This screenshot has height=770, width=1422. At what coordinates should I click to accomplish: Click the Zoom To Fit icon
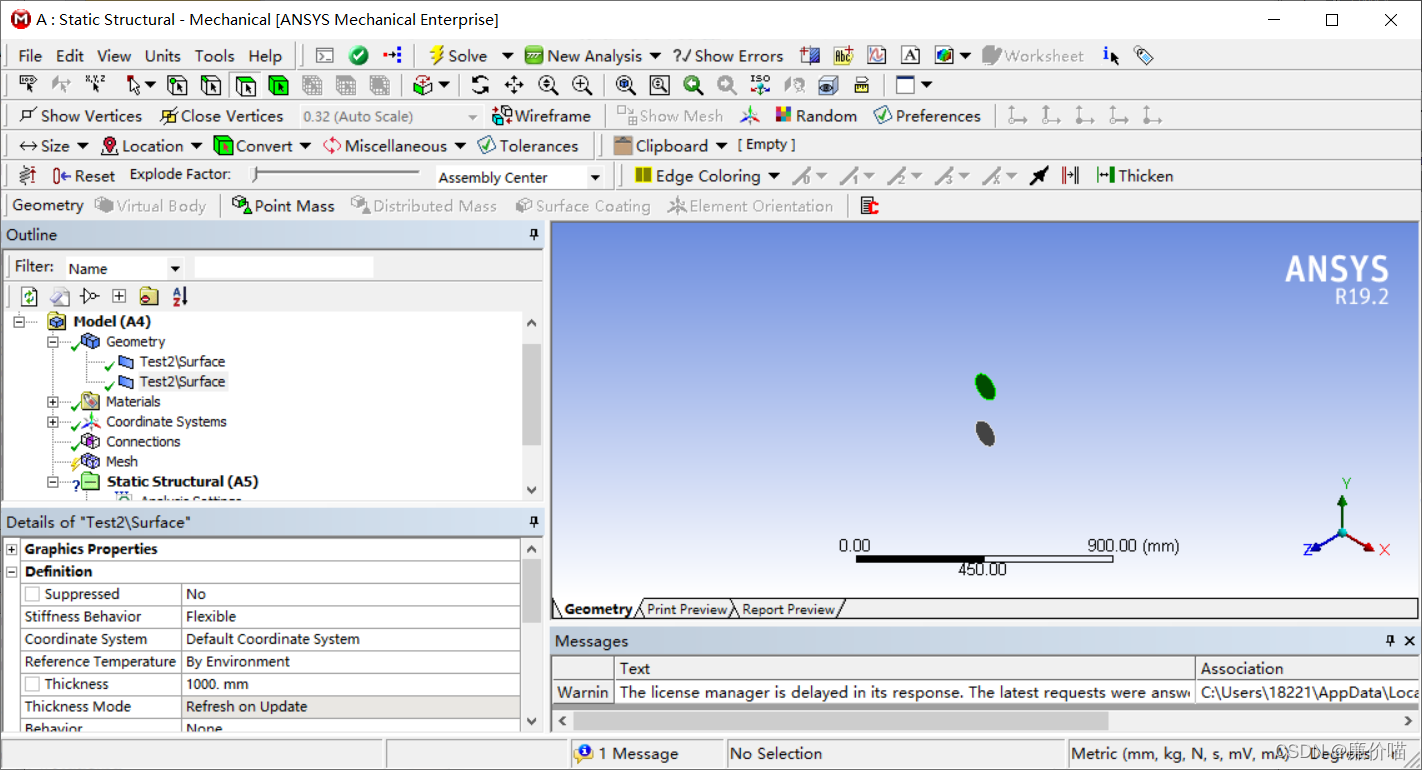626,85
